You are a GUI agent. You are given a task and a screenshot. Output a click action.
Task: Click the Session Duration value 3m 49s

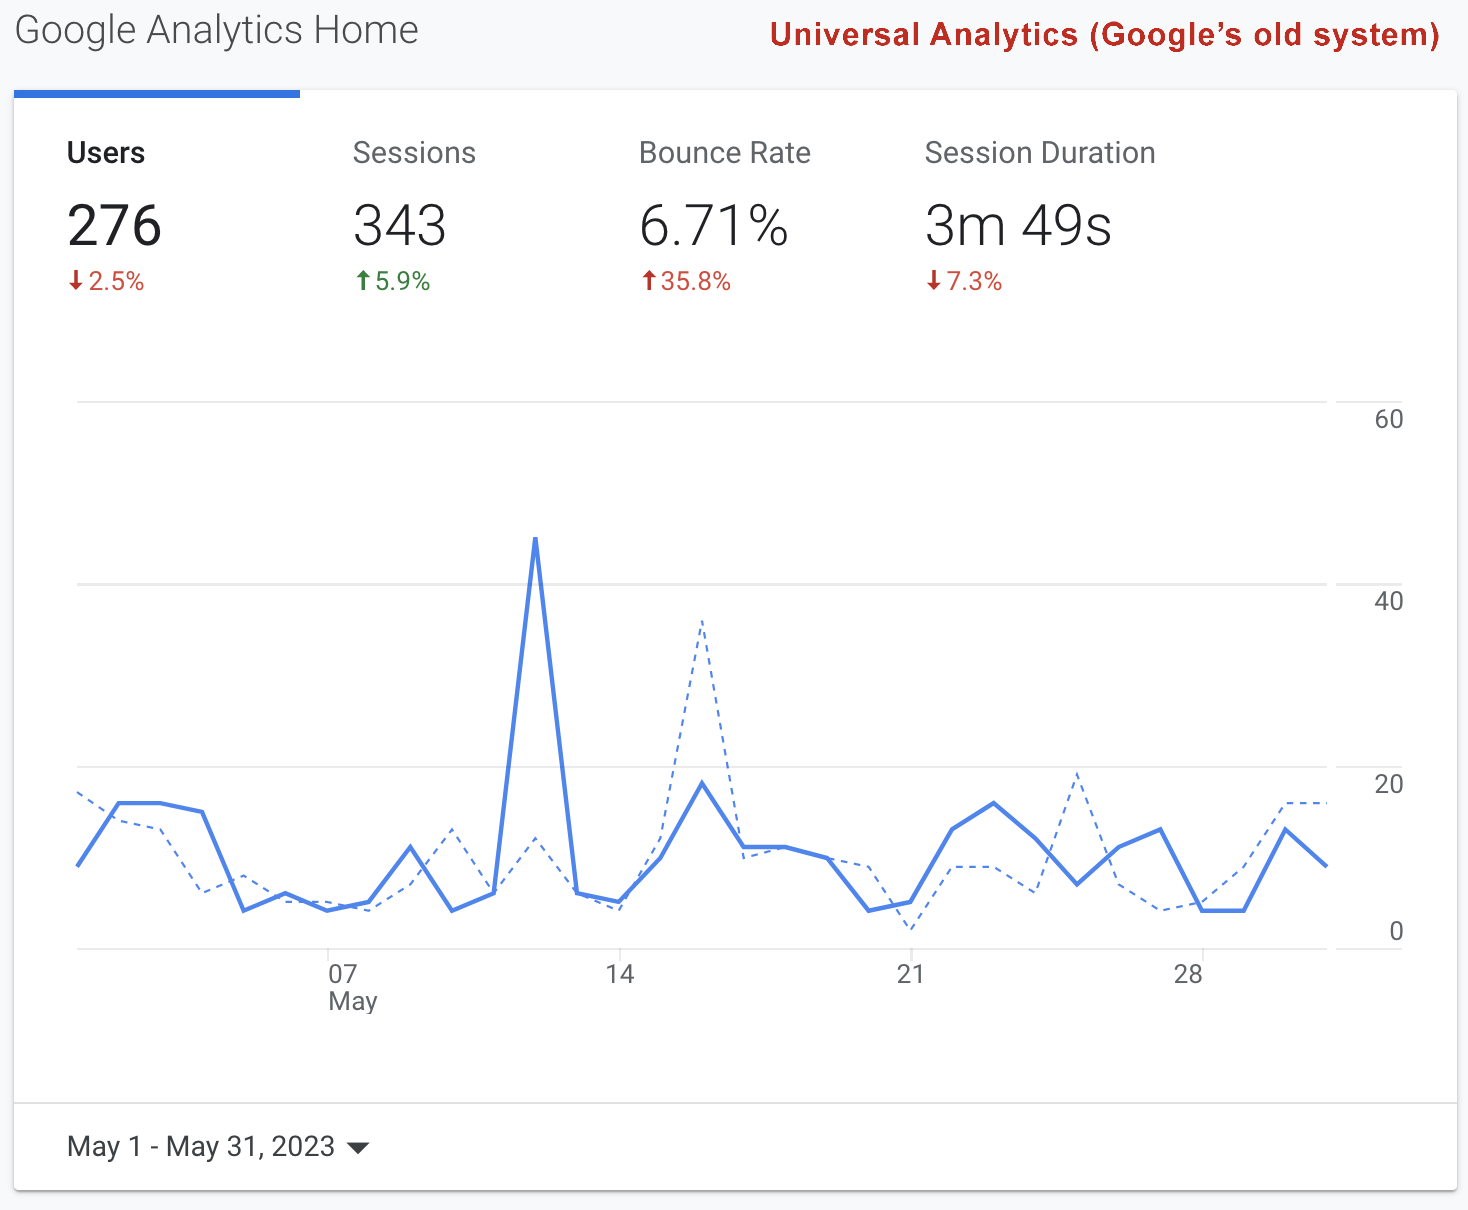click(x=1018, y=226)
